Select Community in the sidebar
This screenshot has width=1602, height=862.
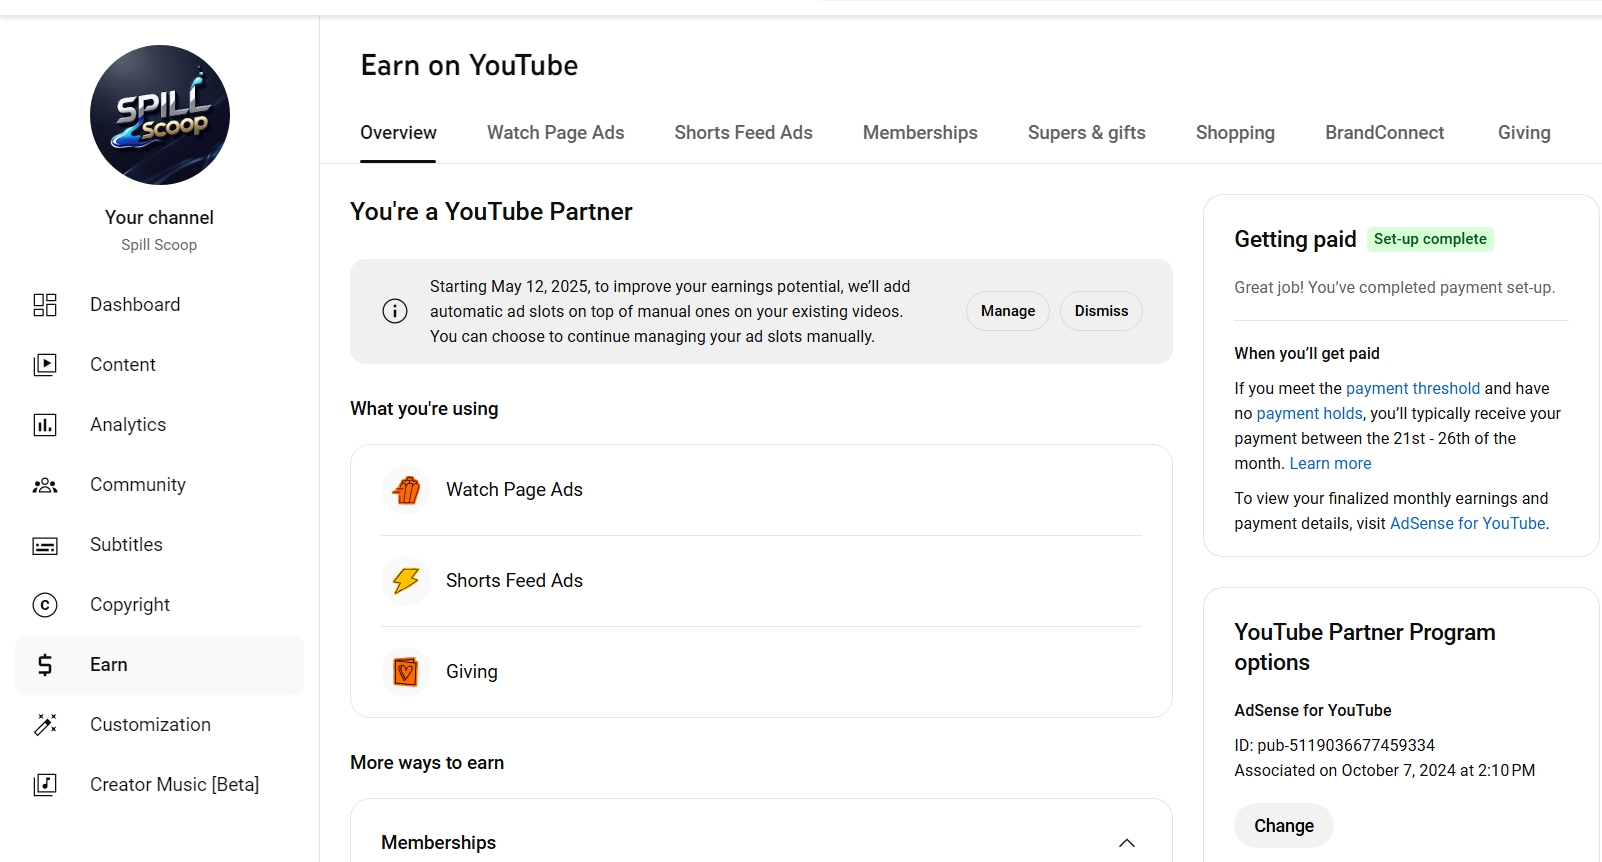[159, 485]
